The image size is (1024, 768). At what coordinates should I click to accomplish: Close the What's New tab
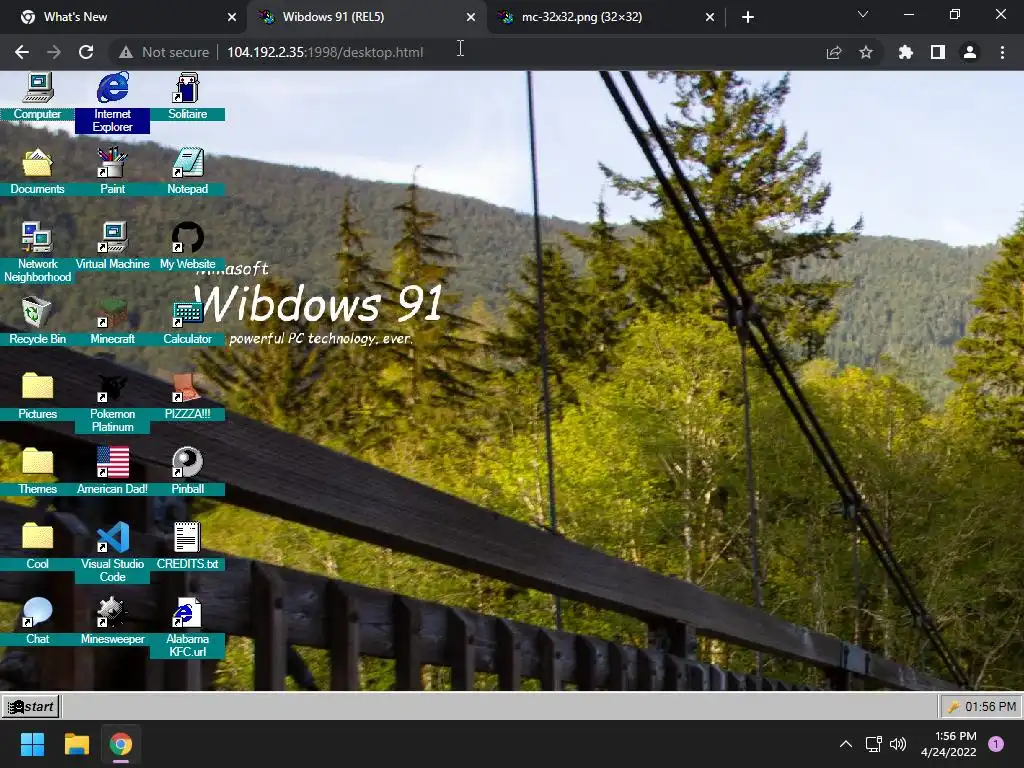(x=232, y=18)
